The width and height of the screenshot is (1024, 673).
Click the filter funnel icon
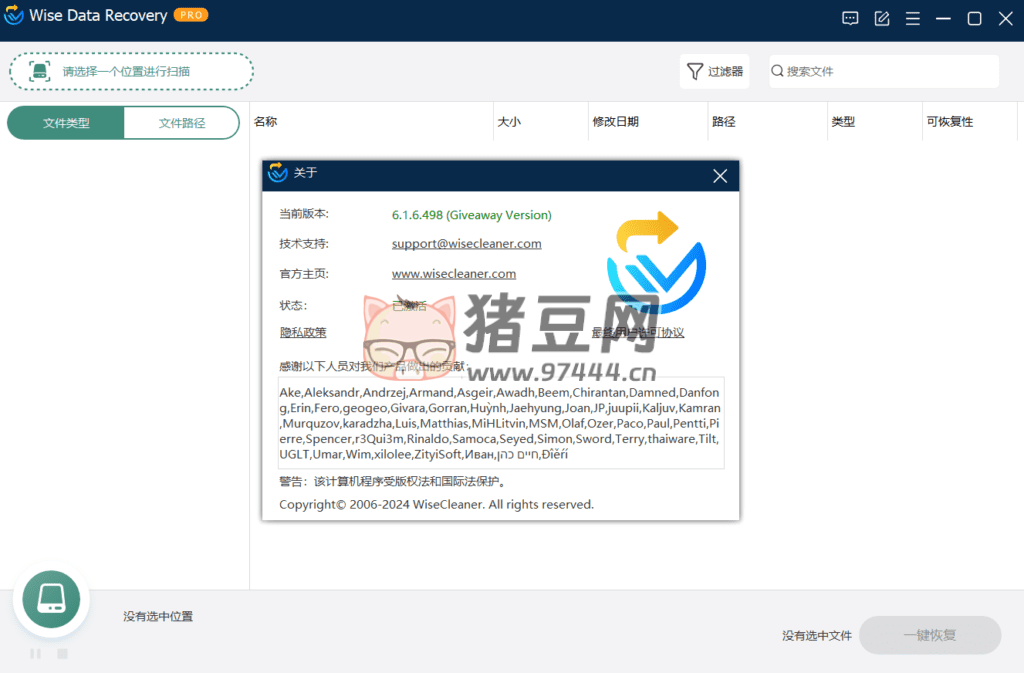[695, 71]
